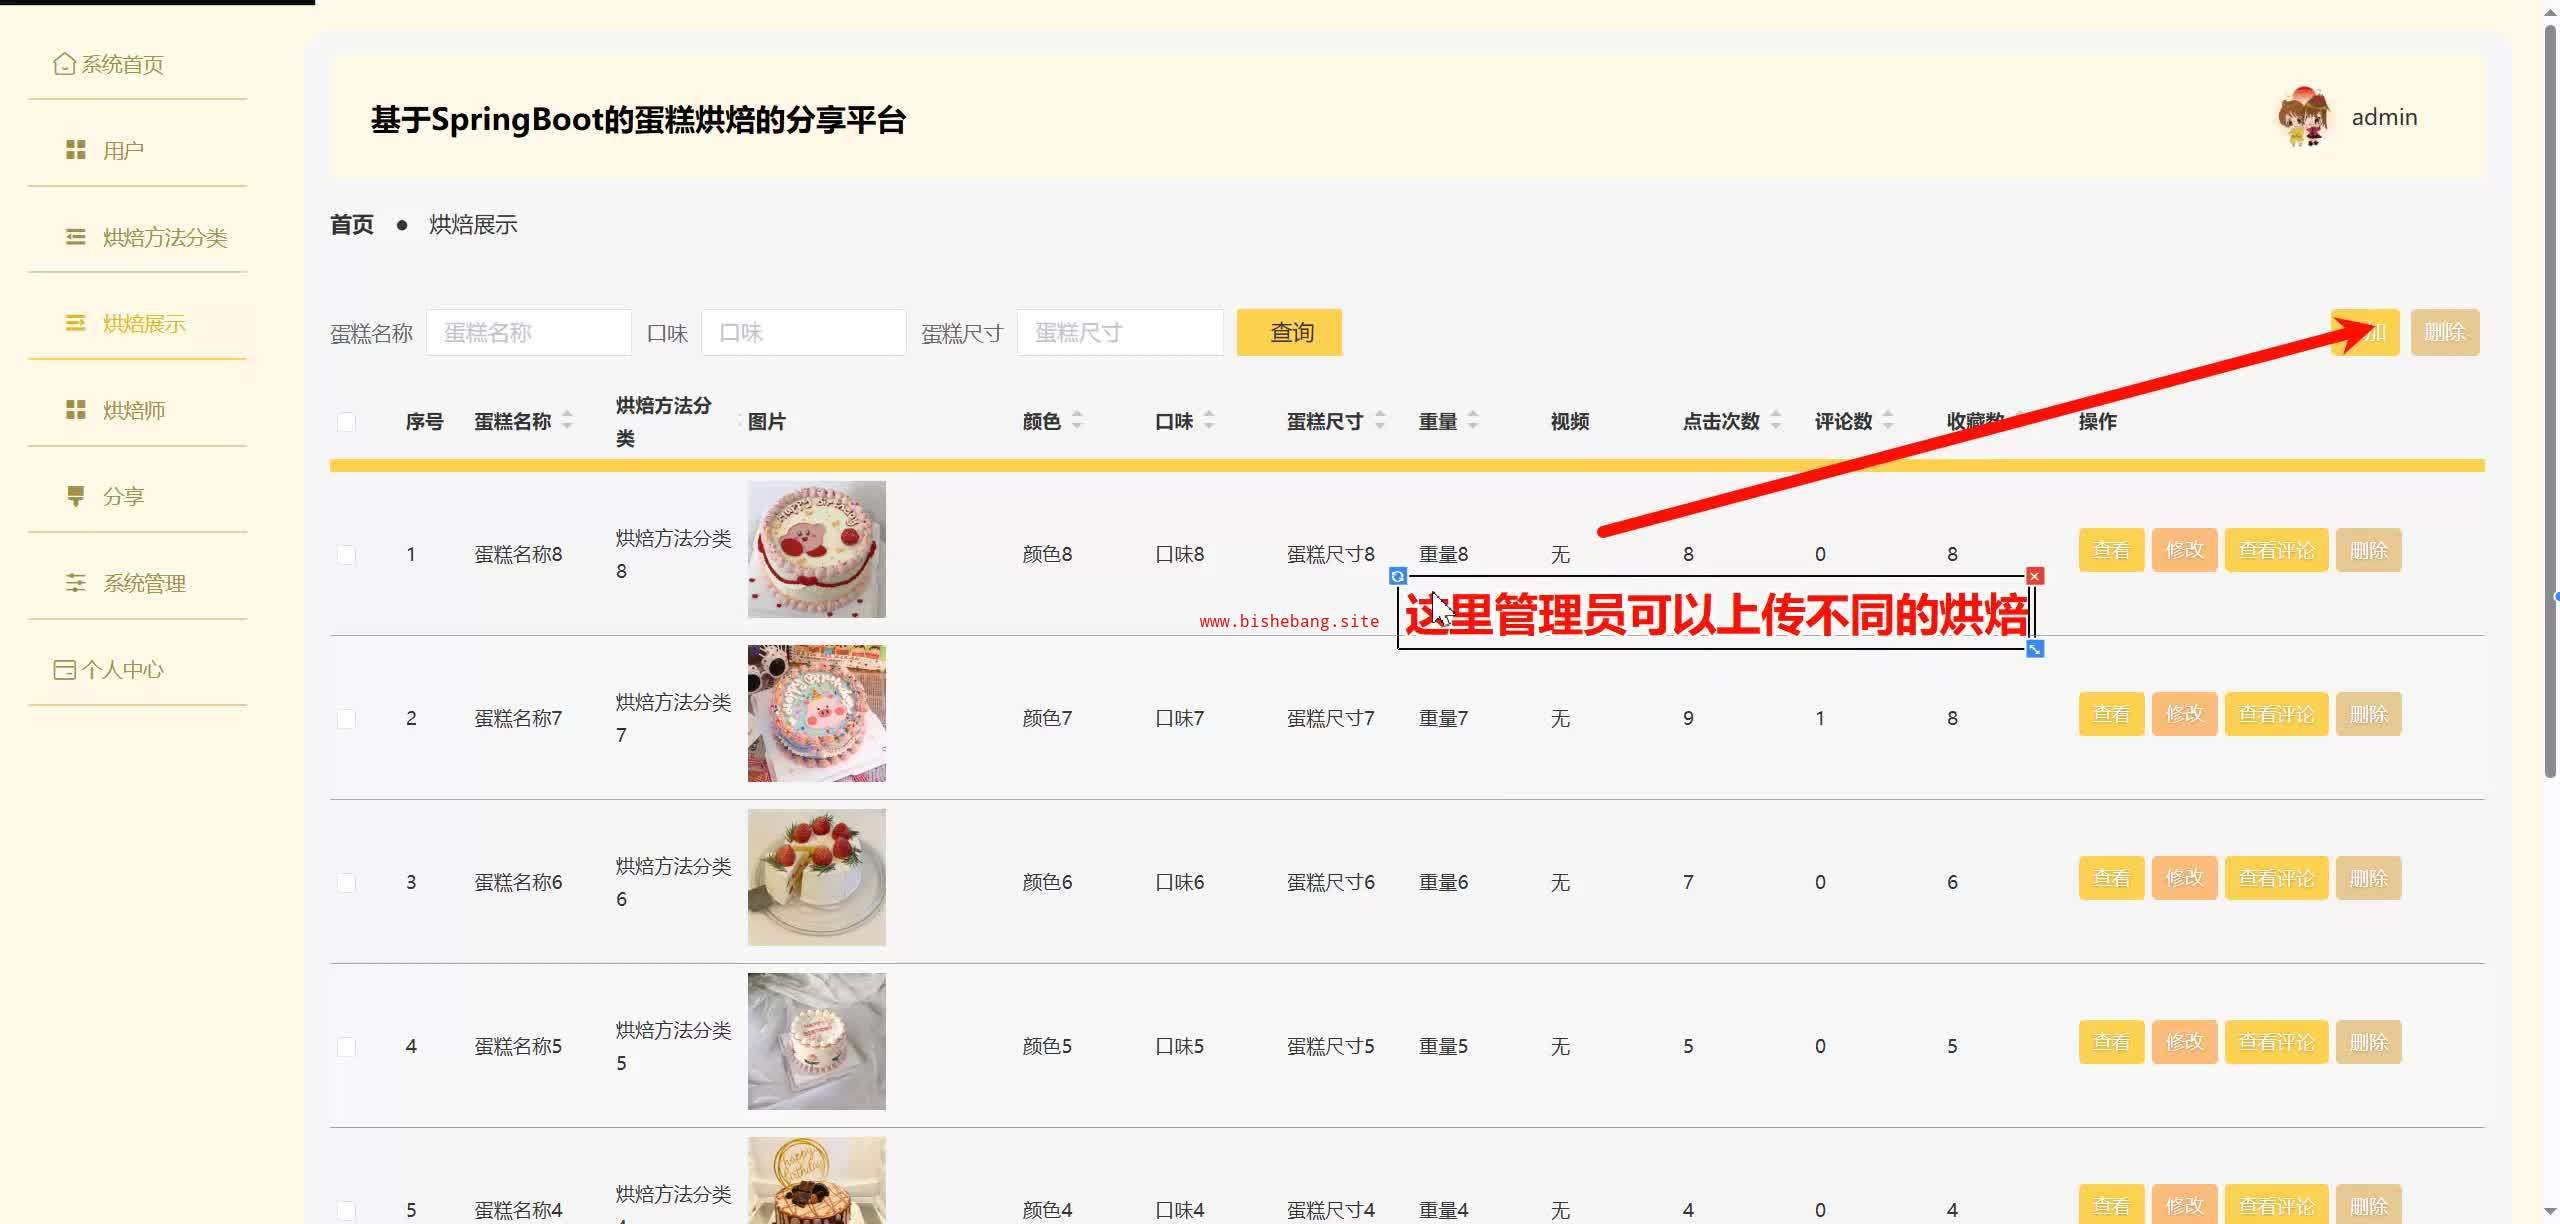Click the brush icon beside 分享
Image resolution: width=2560 pixels, height=1224 pixels.
(76, 496)
